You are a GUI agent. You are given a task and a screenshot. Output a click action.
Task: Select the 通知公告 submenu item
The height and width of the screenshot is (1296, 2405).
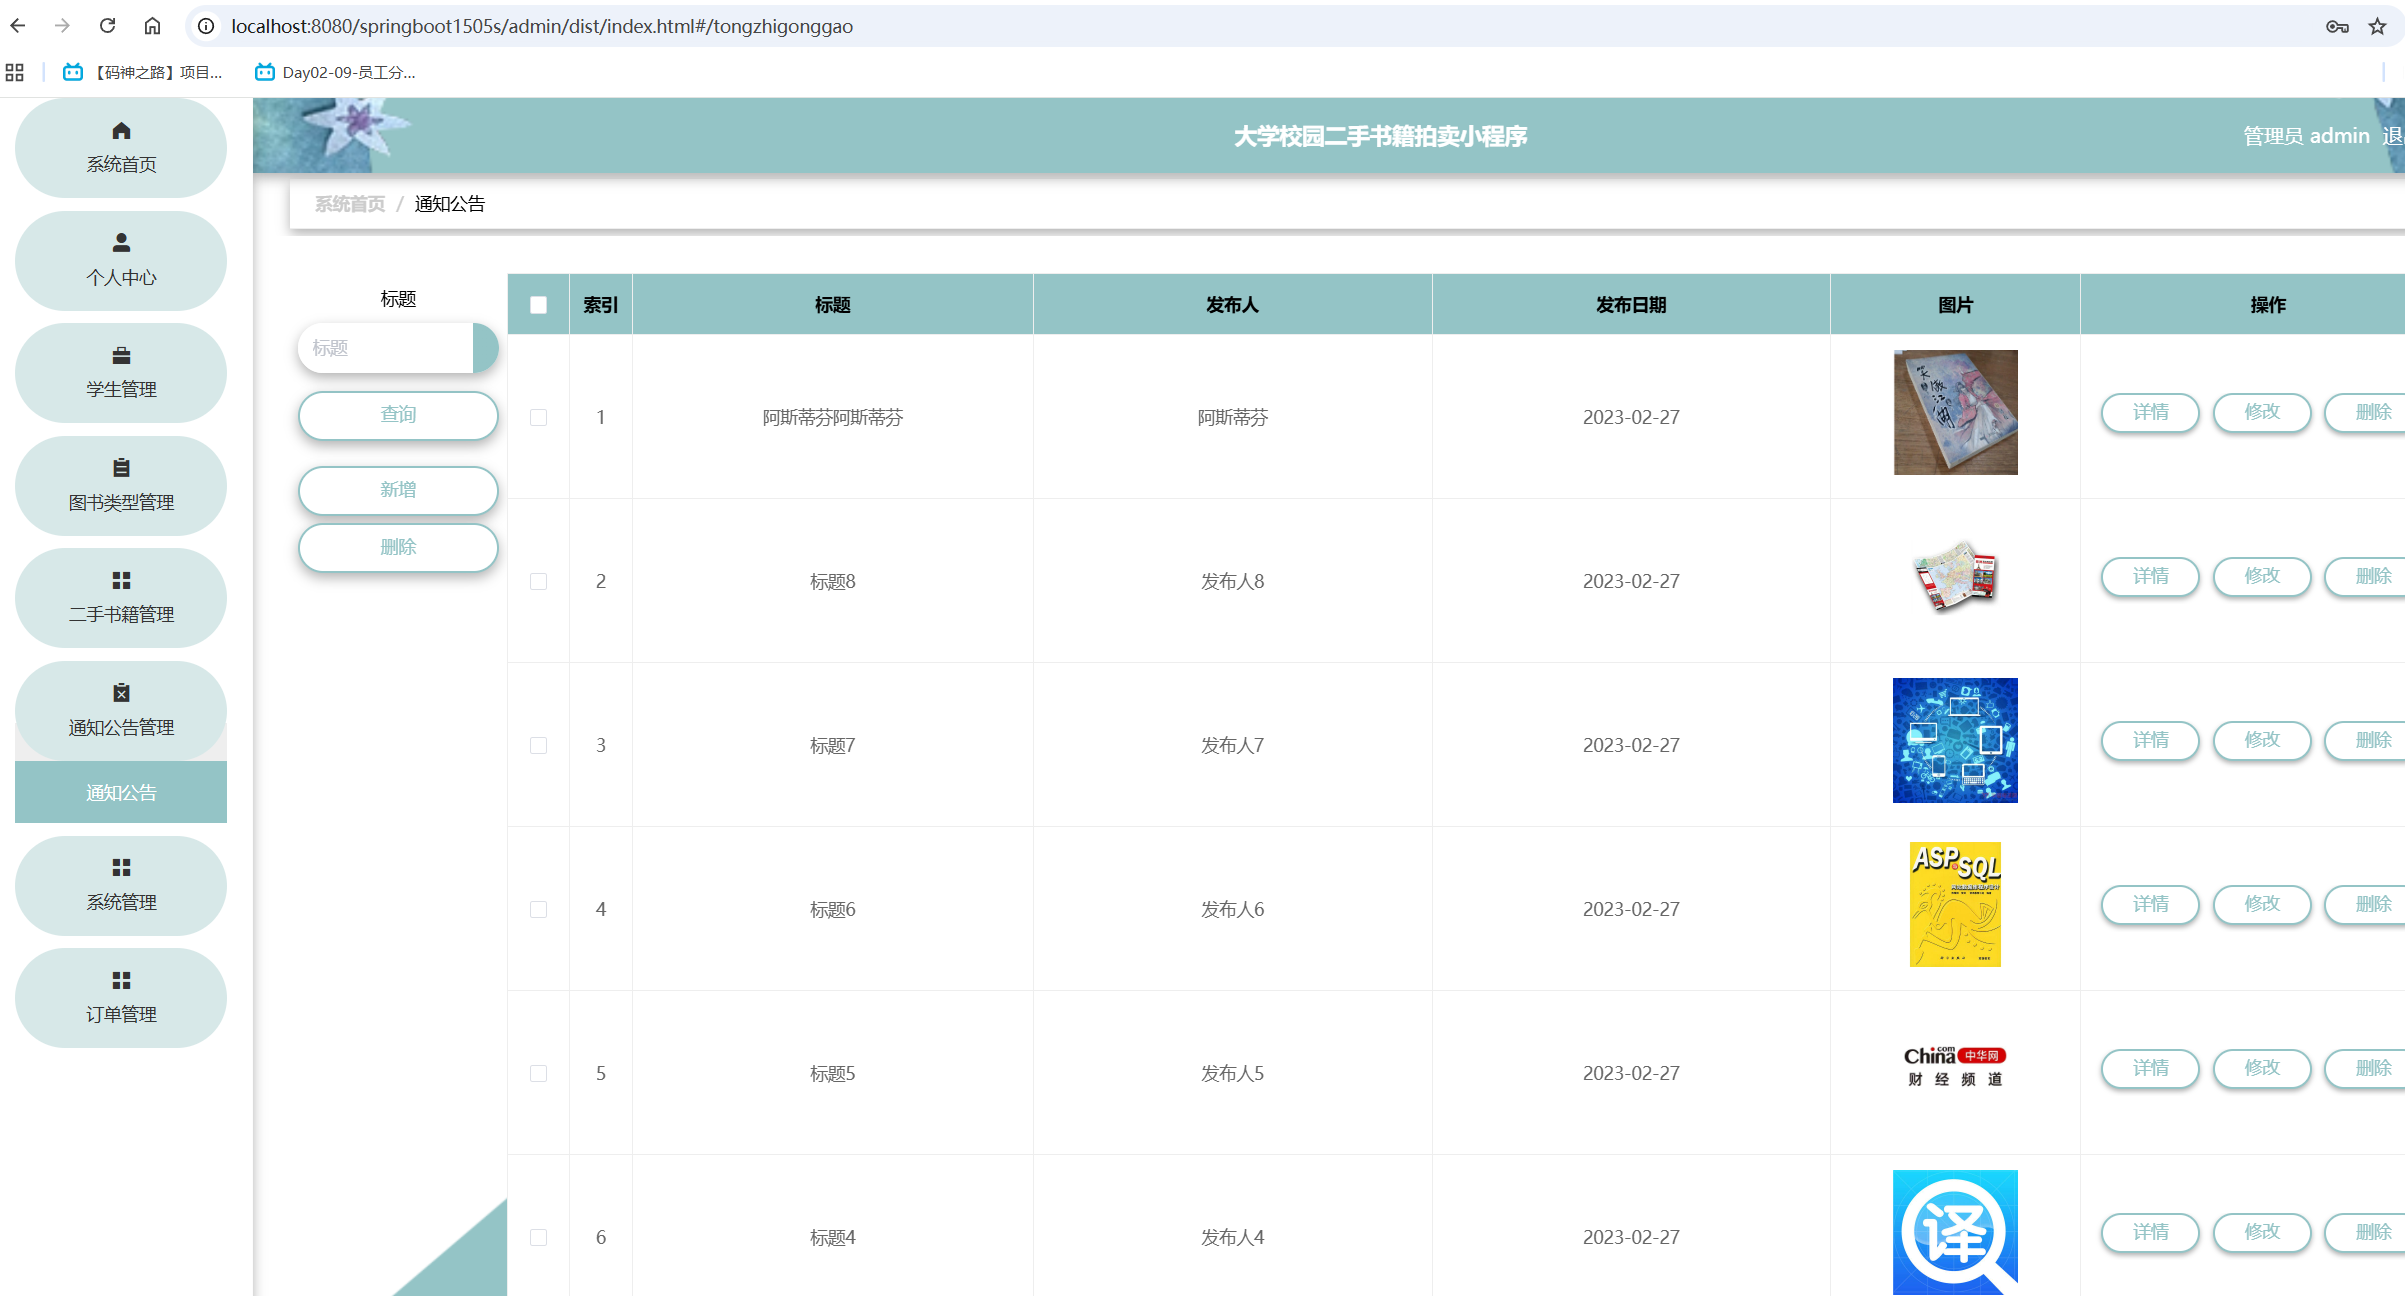point(120,791)
